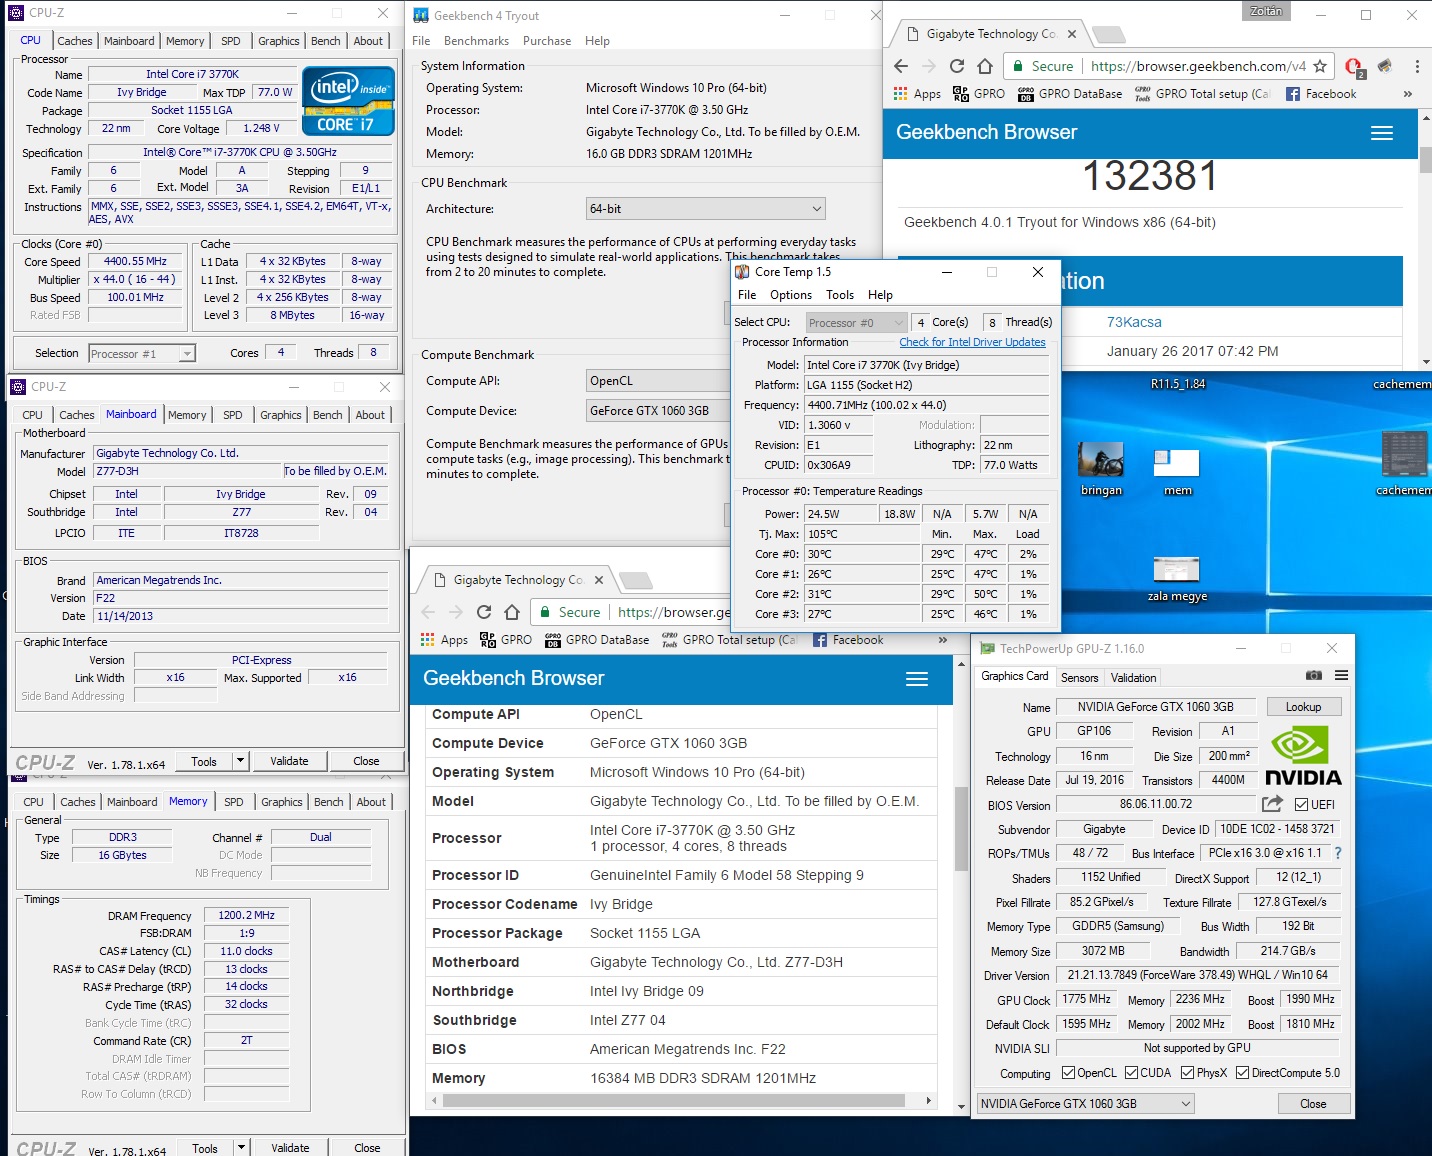The height and width of the screenshot is (1156, 1432).
Task: Reload the Chrome page showing score 132381
Action: pos(957,66)
